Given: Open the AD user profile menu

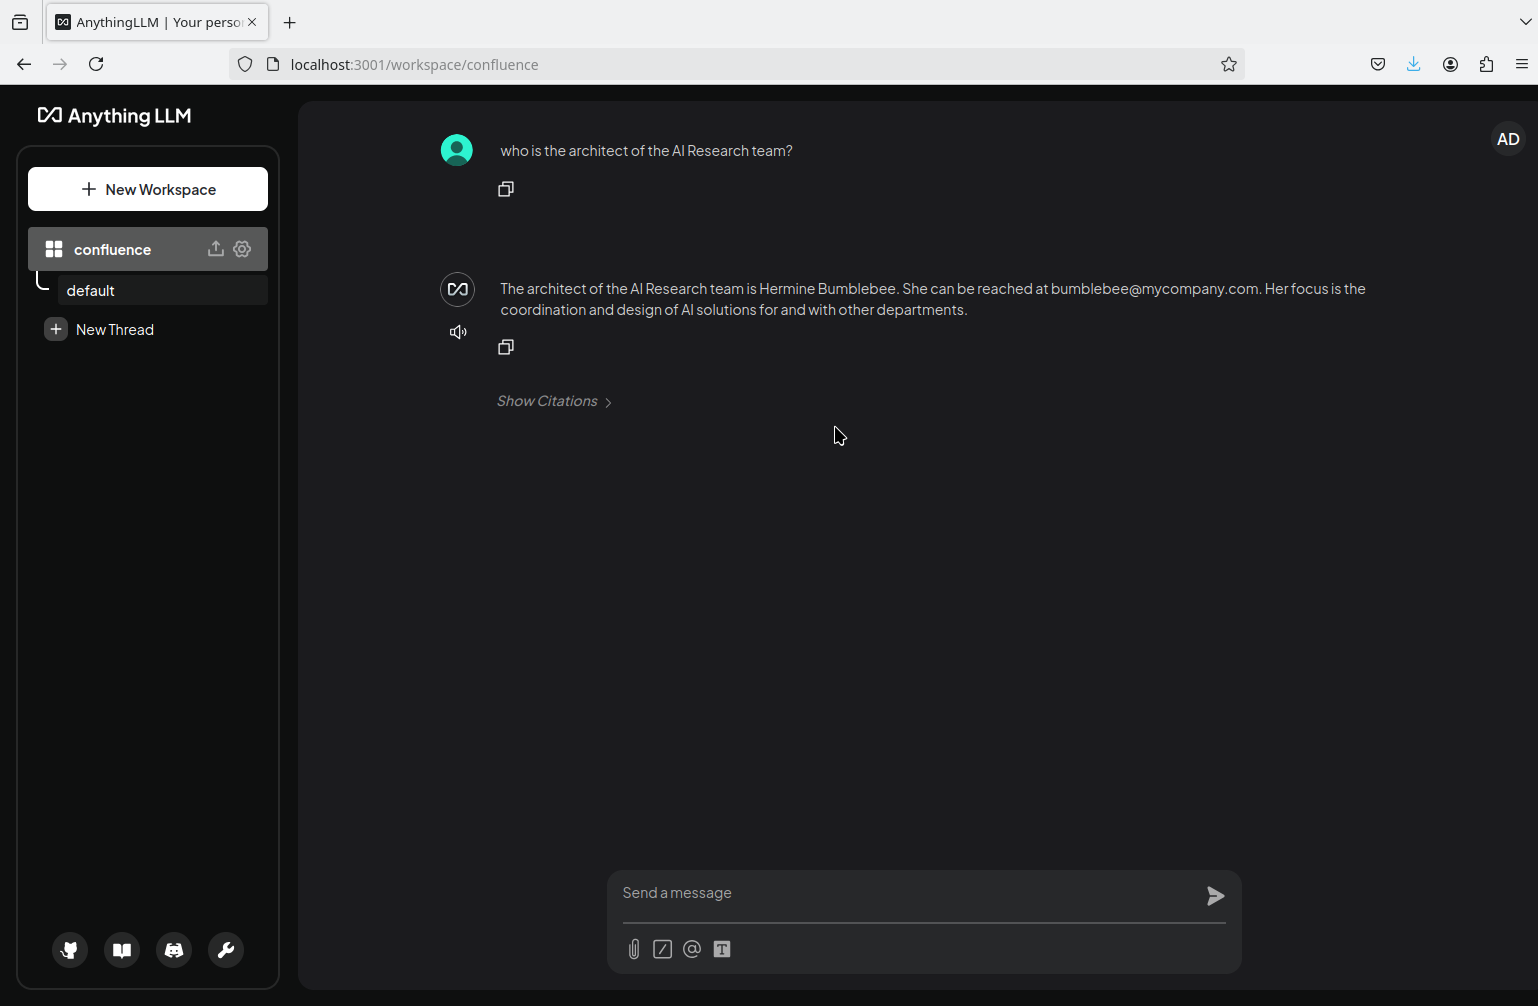Looking at the screenshot, I should (x=1508, y=139).
